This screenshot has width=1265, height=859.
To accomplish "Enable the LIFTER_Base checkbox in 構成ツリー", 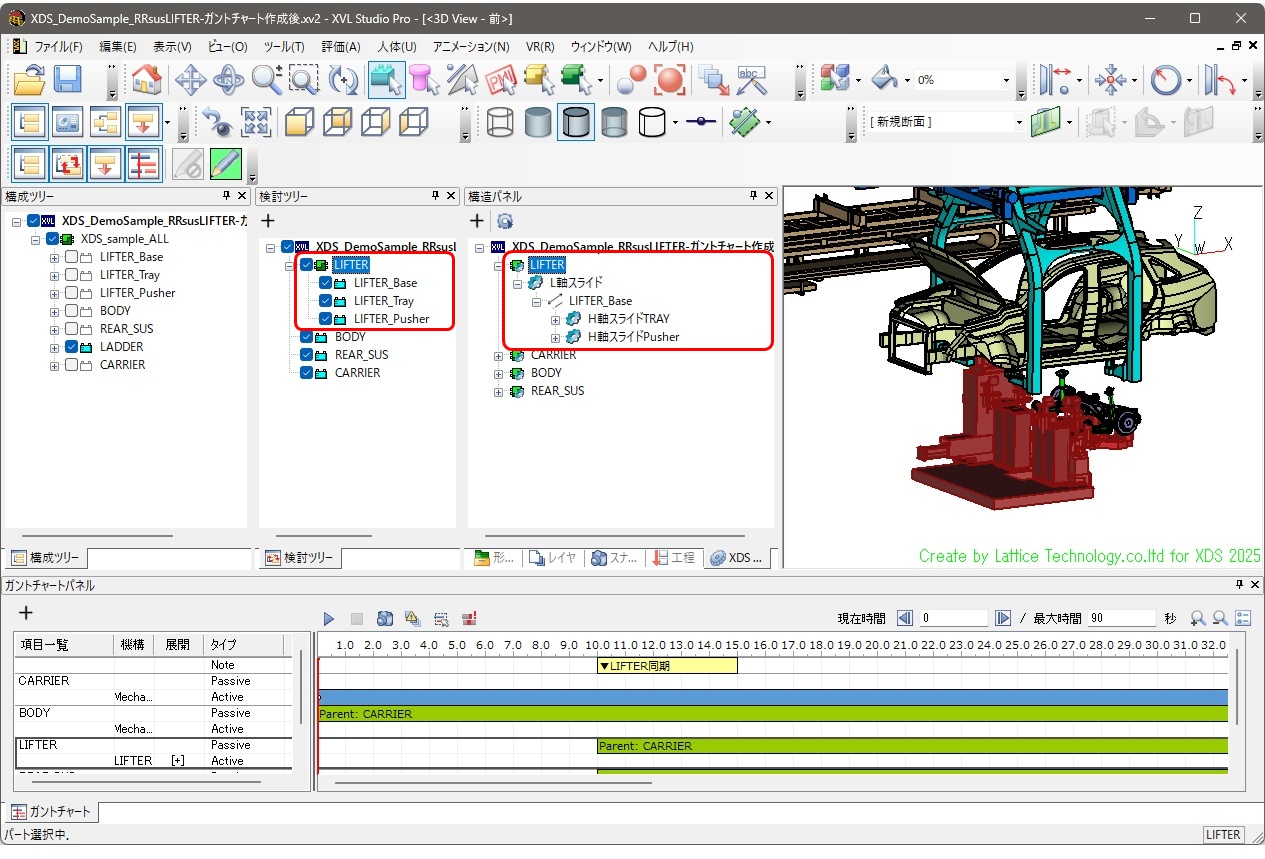I will 72,257.
